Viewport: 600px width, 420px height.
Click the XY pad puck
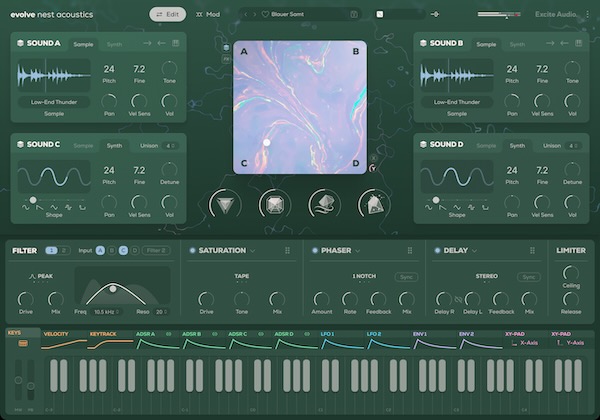(267, 143)
